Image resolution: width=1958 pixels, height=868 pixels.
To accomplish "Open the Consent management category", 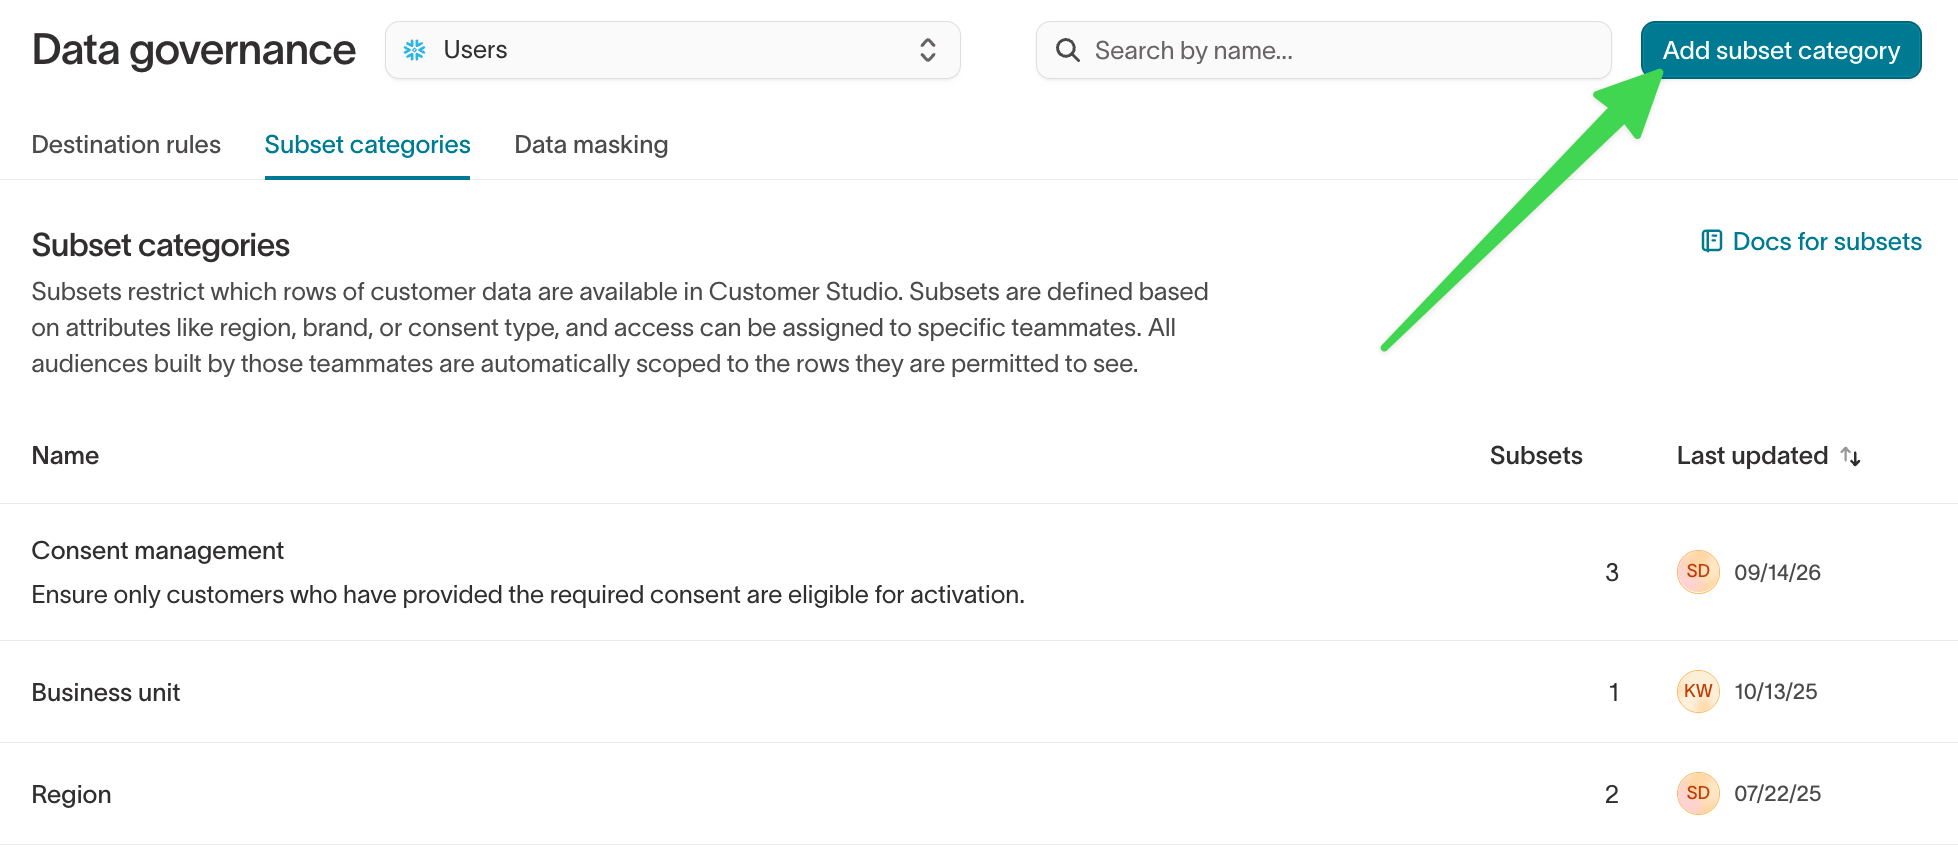I will (158, 551).
